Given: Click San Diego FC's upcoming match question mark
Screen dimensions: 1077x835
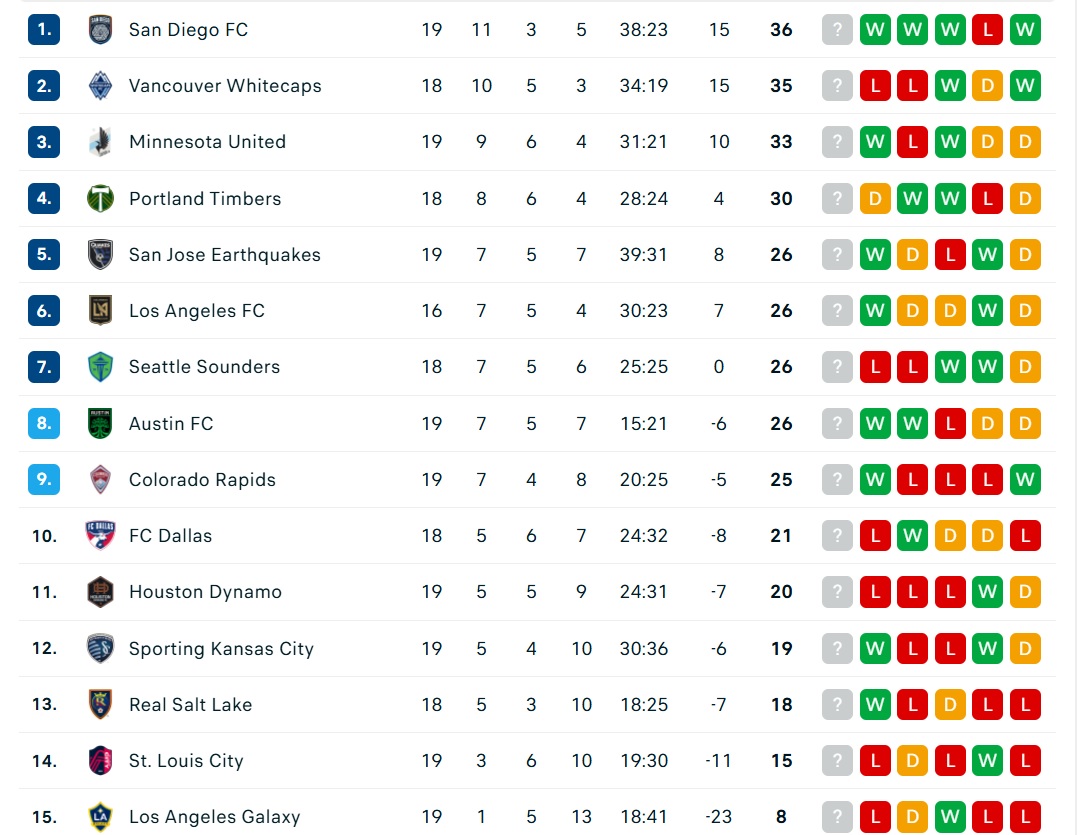Looking at the screenshot, I should click(837, 30).
